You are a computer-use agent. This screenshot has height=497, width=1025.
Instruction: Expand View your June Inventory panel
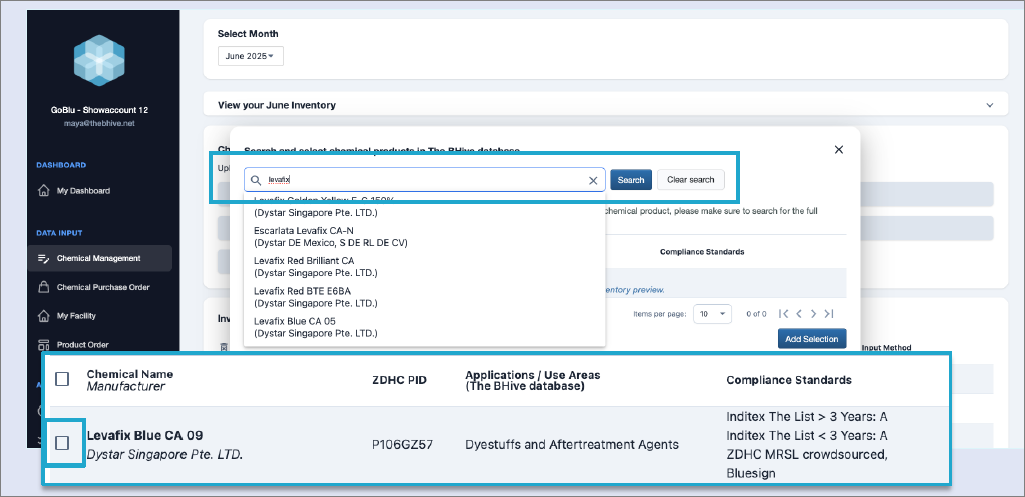coord(990,105)
